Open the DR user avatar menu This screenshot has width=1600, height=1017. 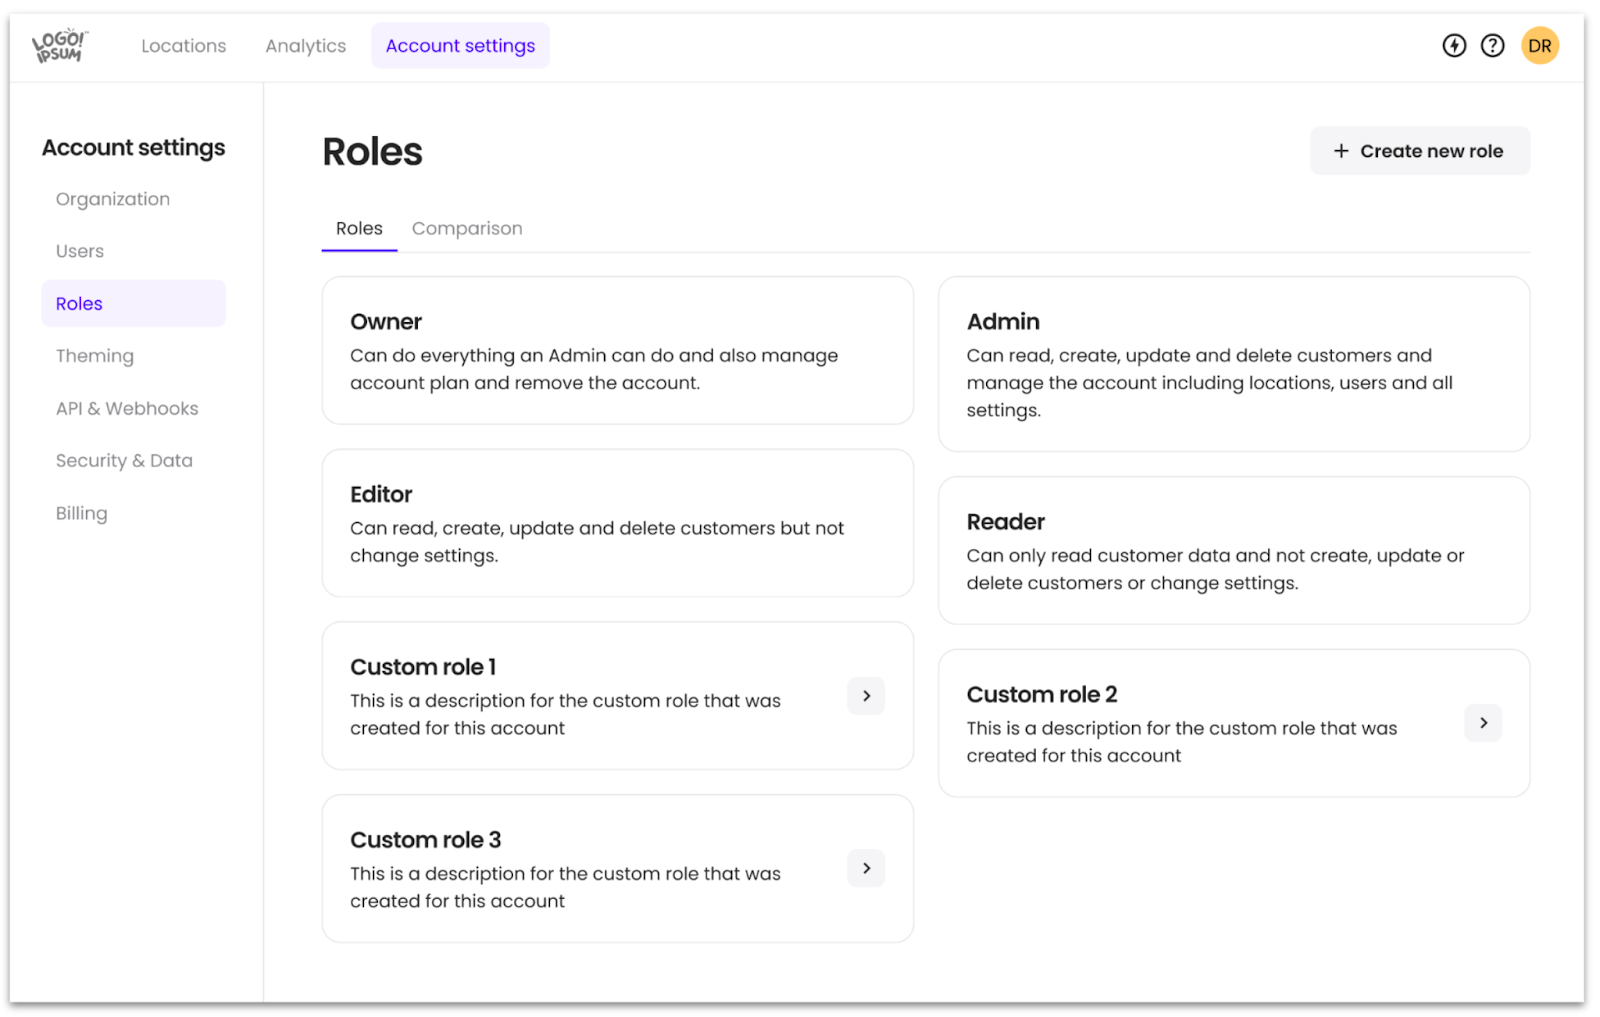(x=1539, y=46)
